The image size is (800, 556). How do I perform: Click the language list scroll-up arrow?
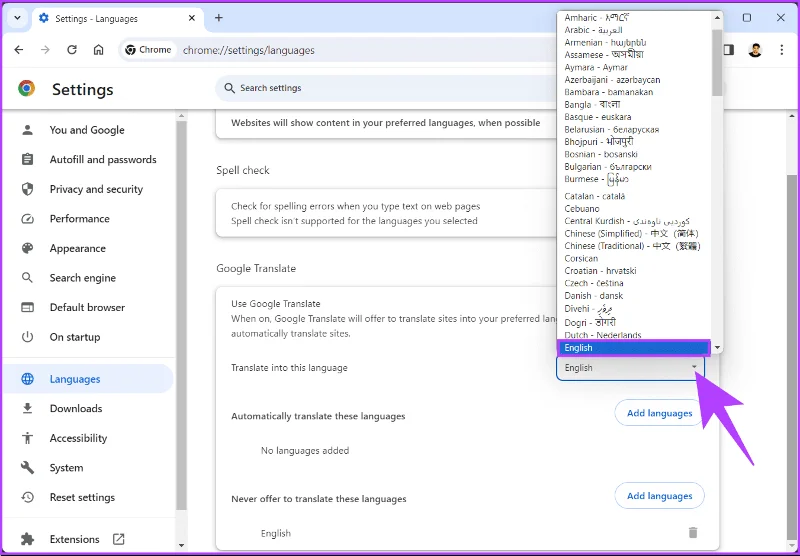point(717,18)
